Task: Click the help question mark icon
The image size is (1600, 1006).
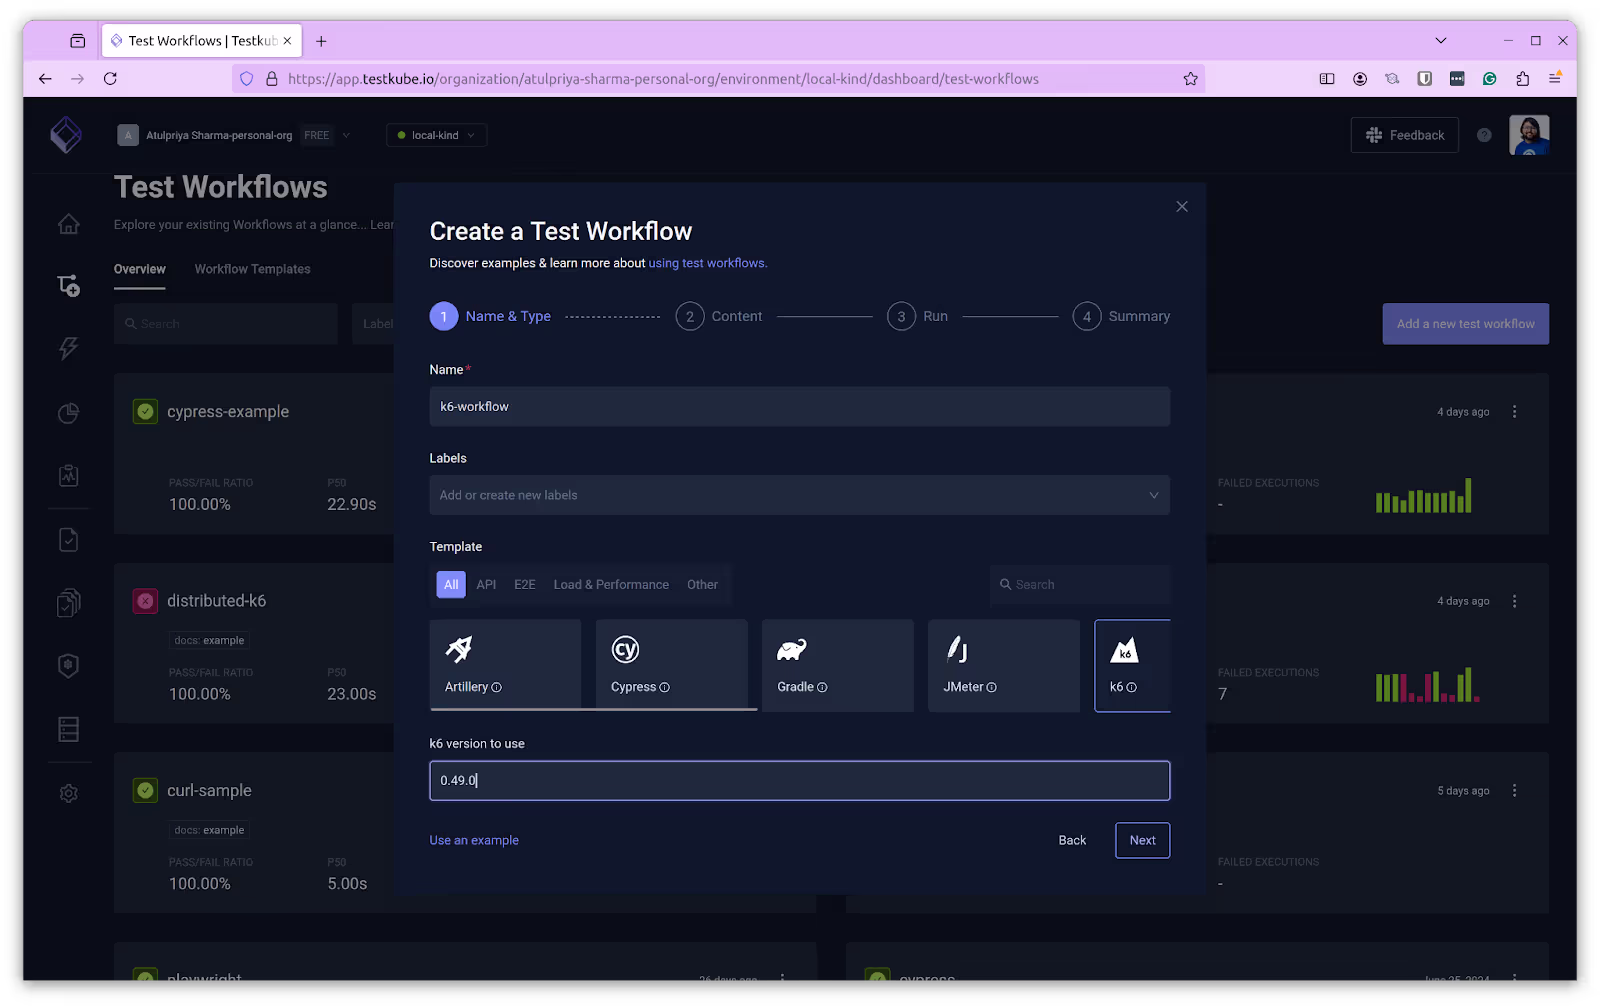Action: (x=1484, y=135)
